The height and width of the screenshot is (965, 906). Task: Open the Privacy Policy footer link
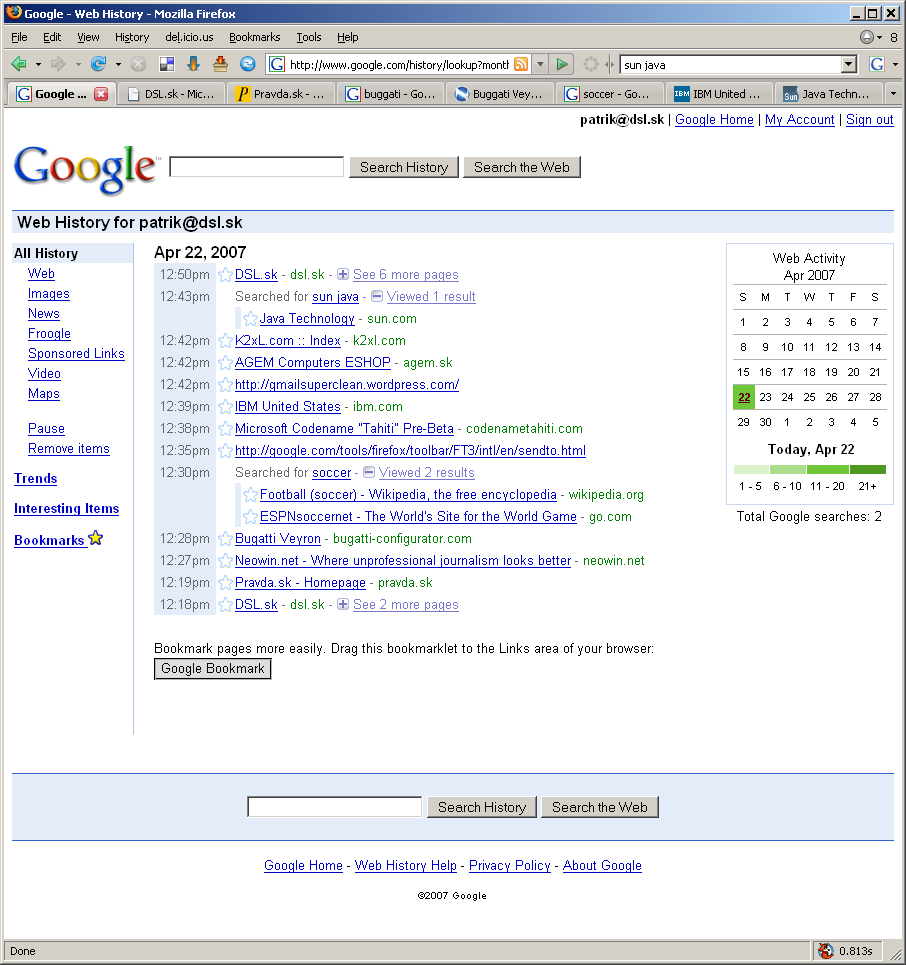coord(510,865)
